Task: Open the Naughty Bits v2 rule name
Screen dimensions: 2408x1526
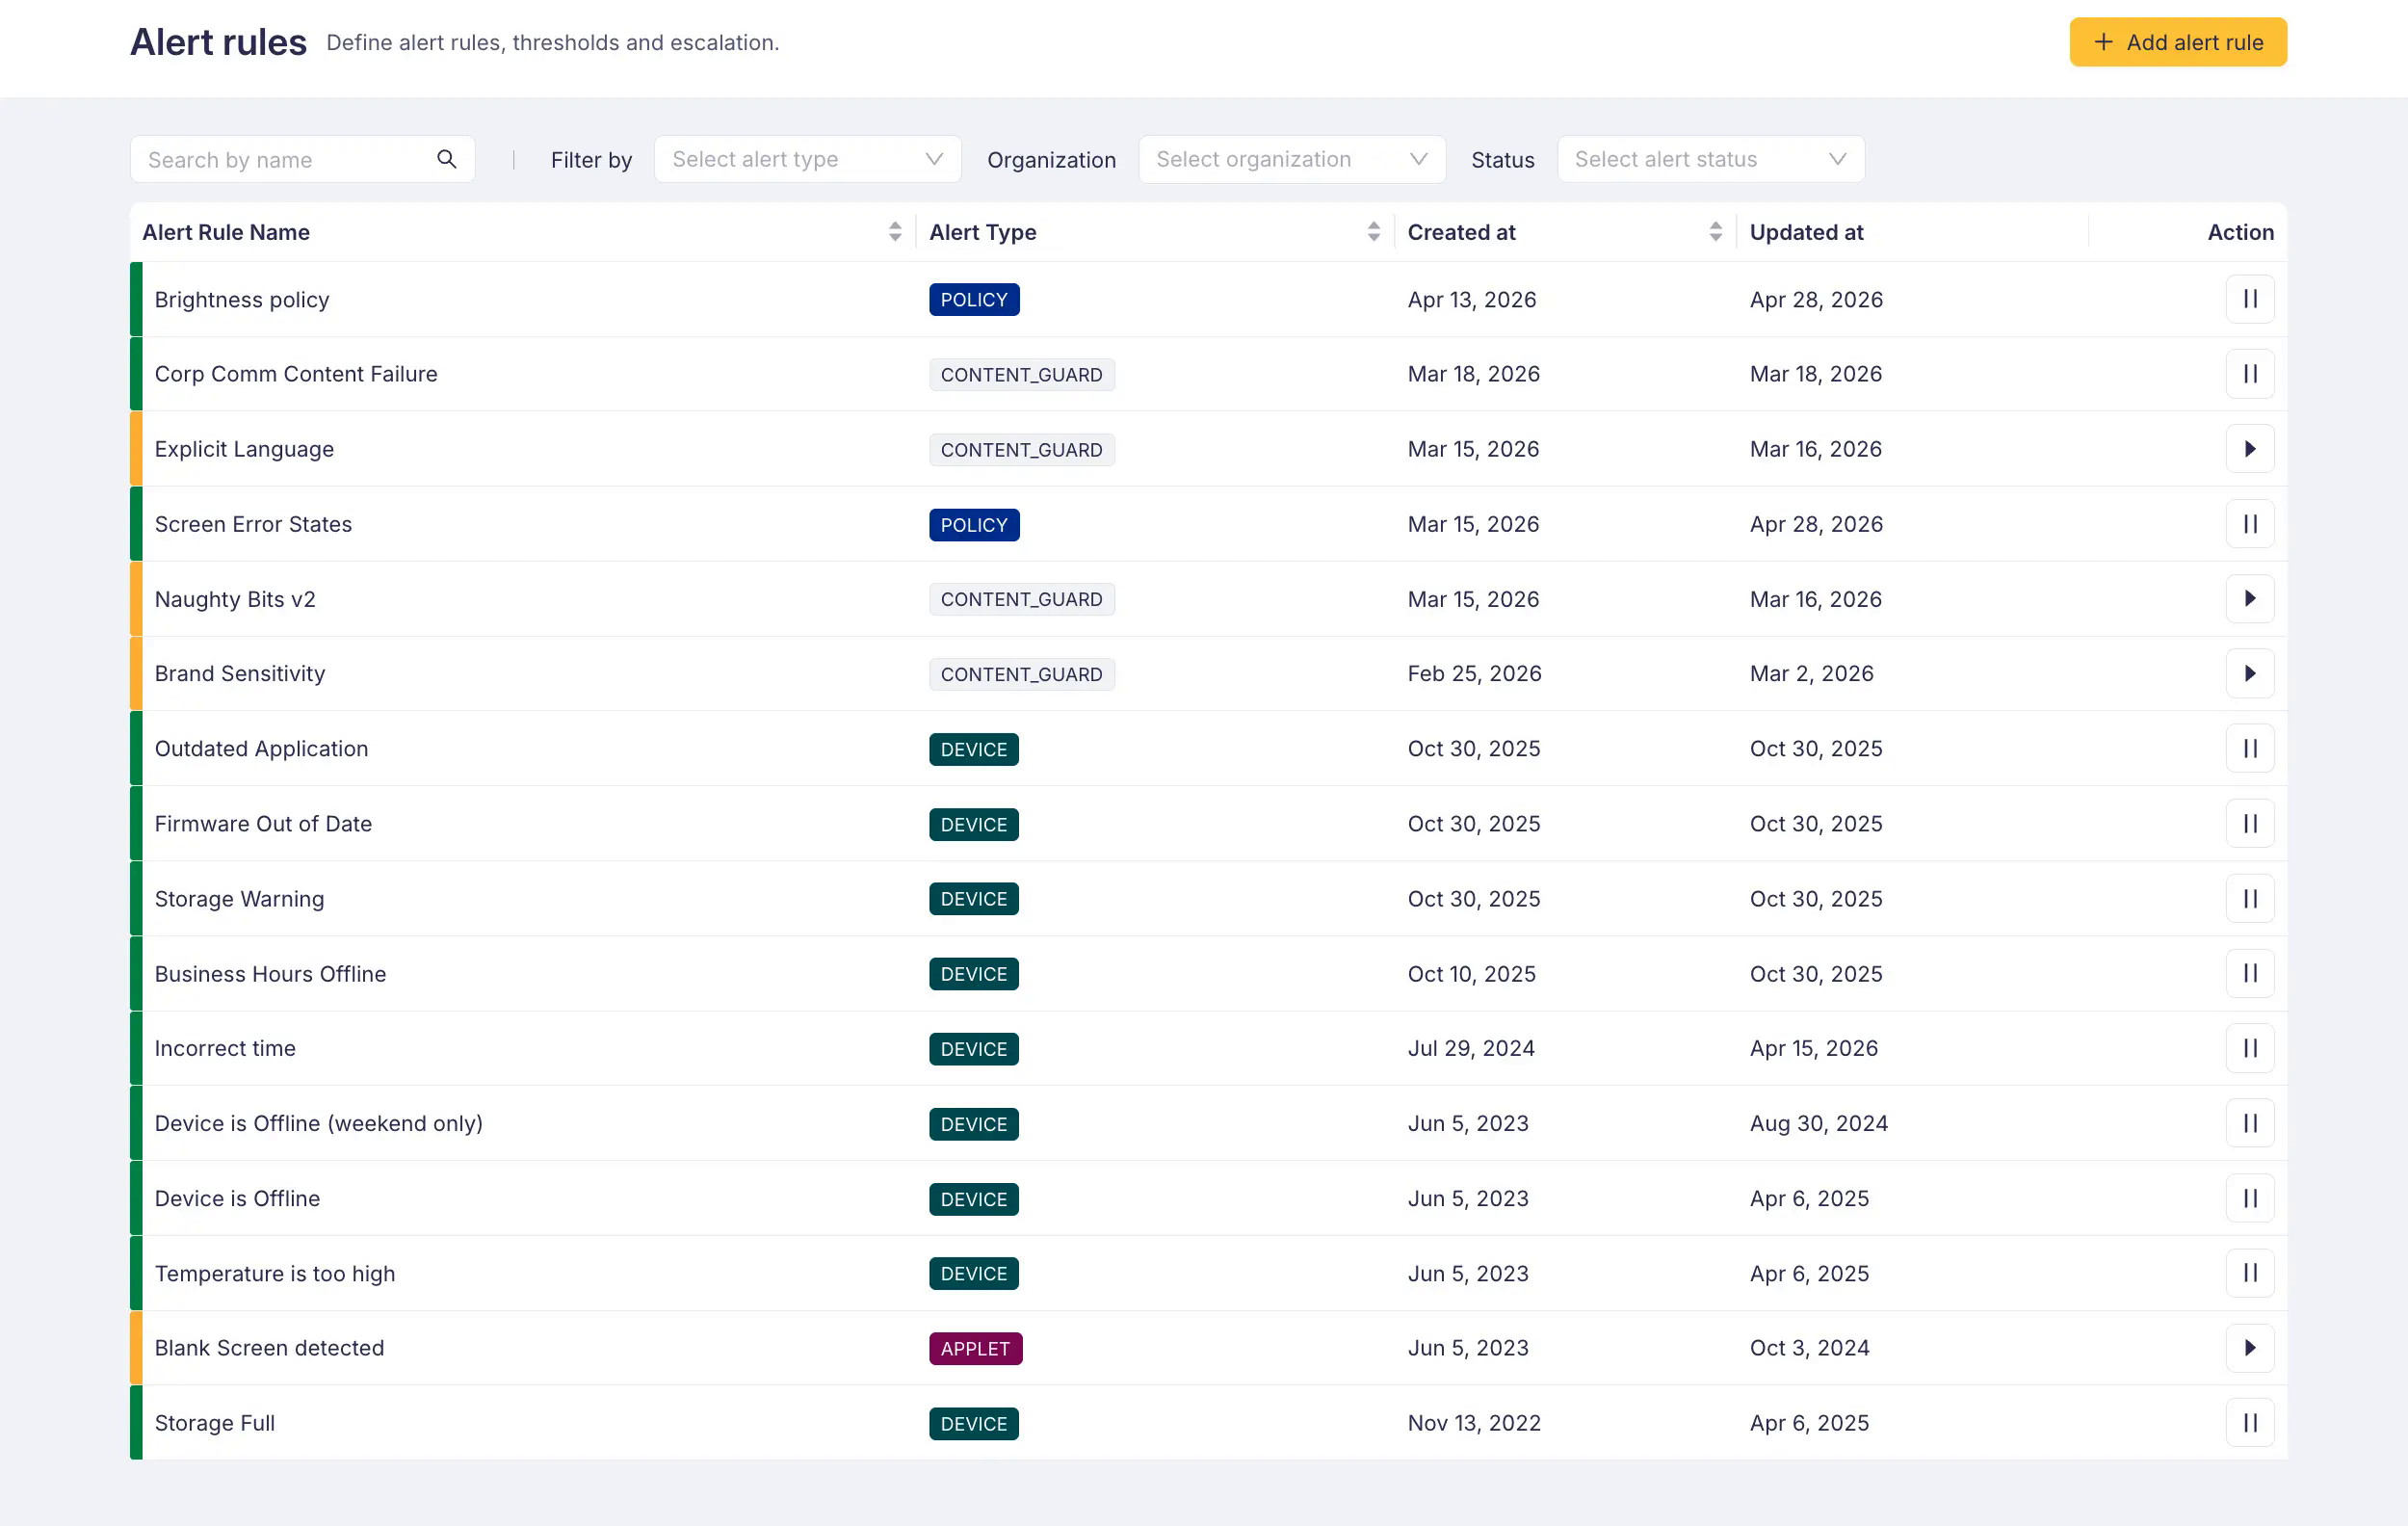Action: 235,599
